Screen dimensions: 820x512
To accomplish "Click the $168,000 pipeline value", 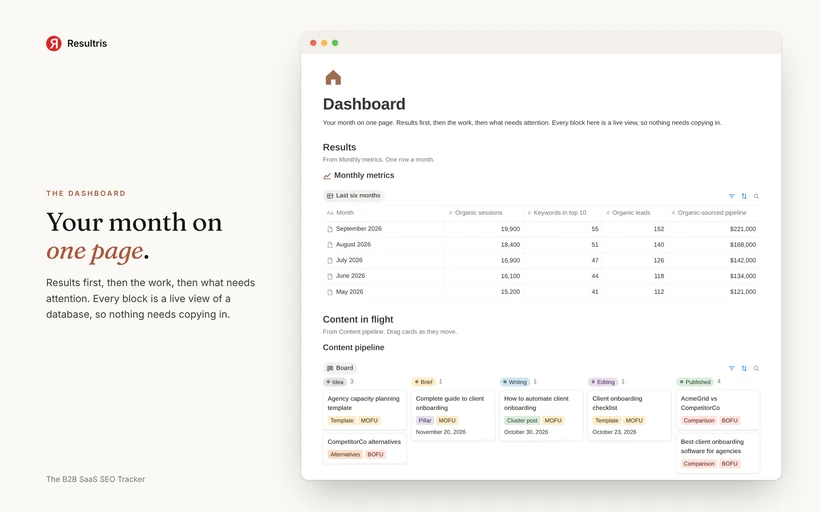I will pos(743,245).
